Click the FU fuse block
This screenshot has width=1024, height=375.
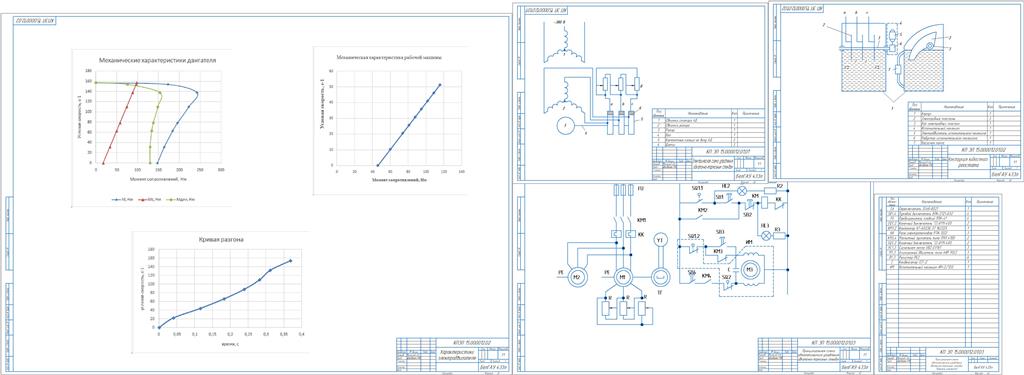tap(622, 190)
